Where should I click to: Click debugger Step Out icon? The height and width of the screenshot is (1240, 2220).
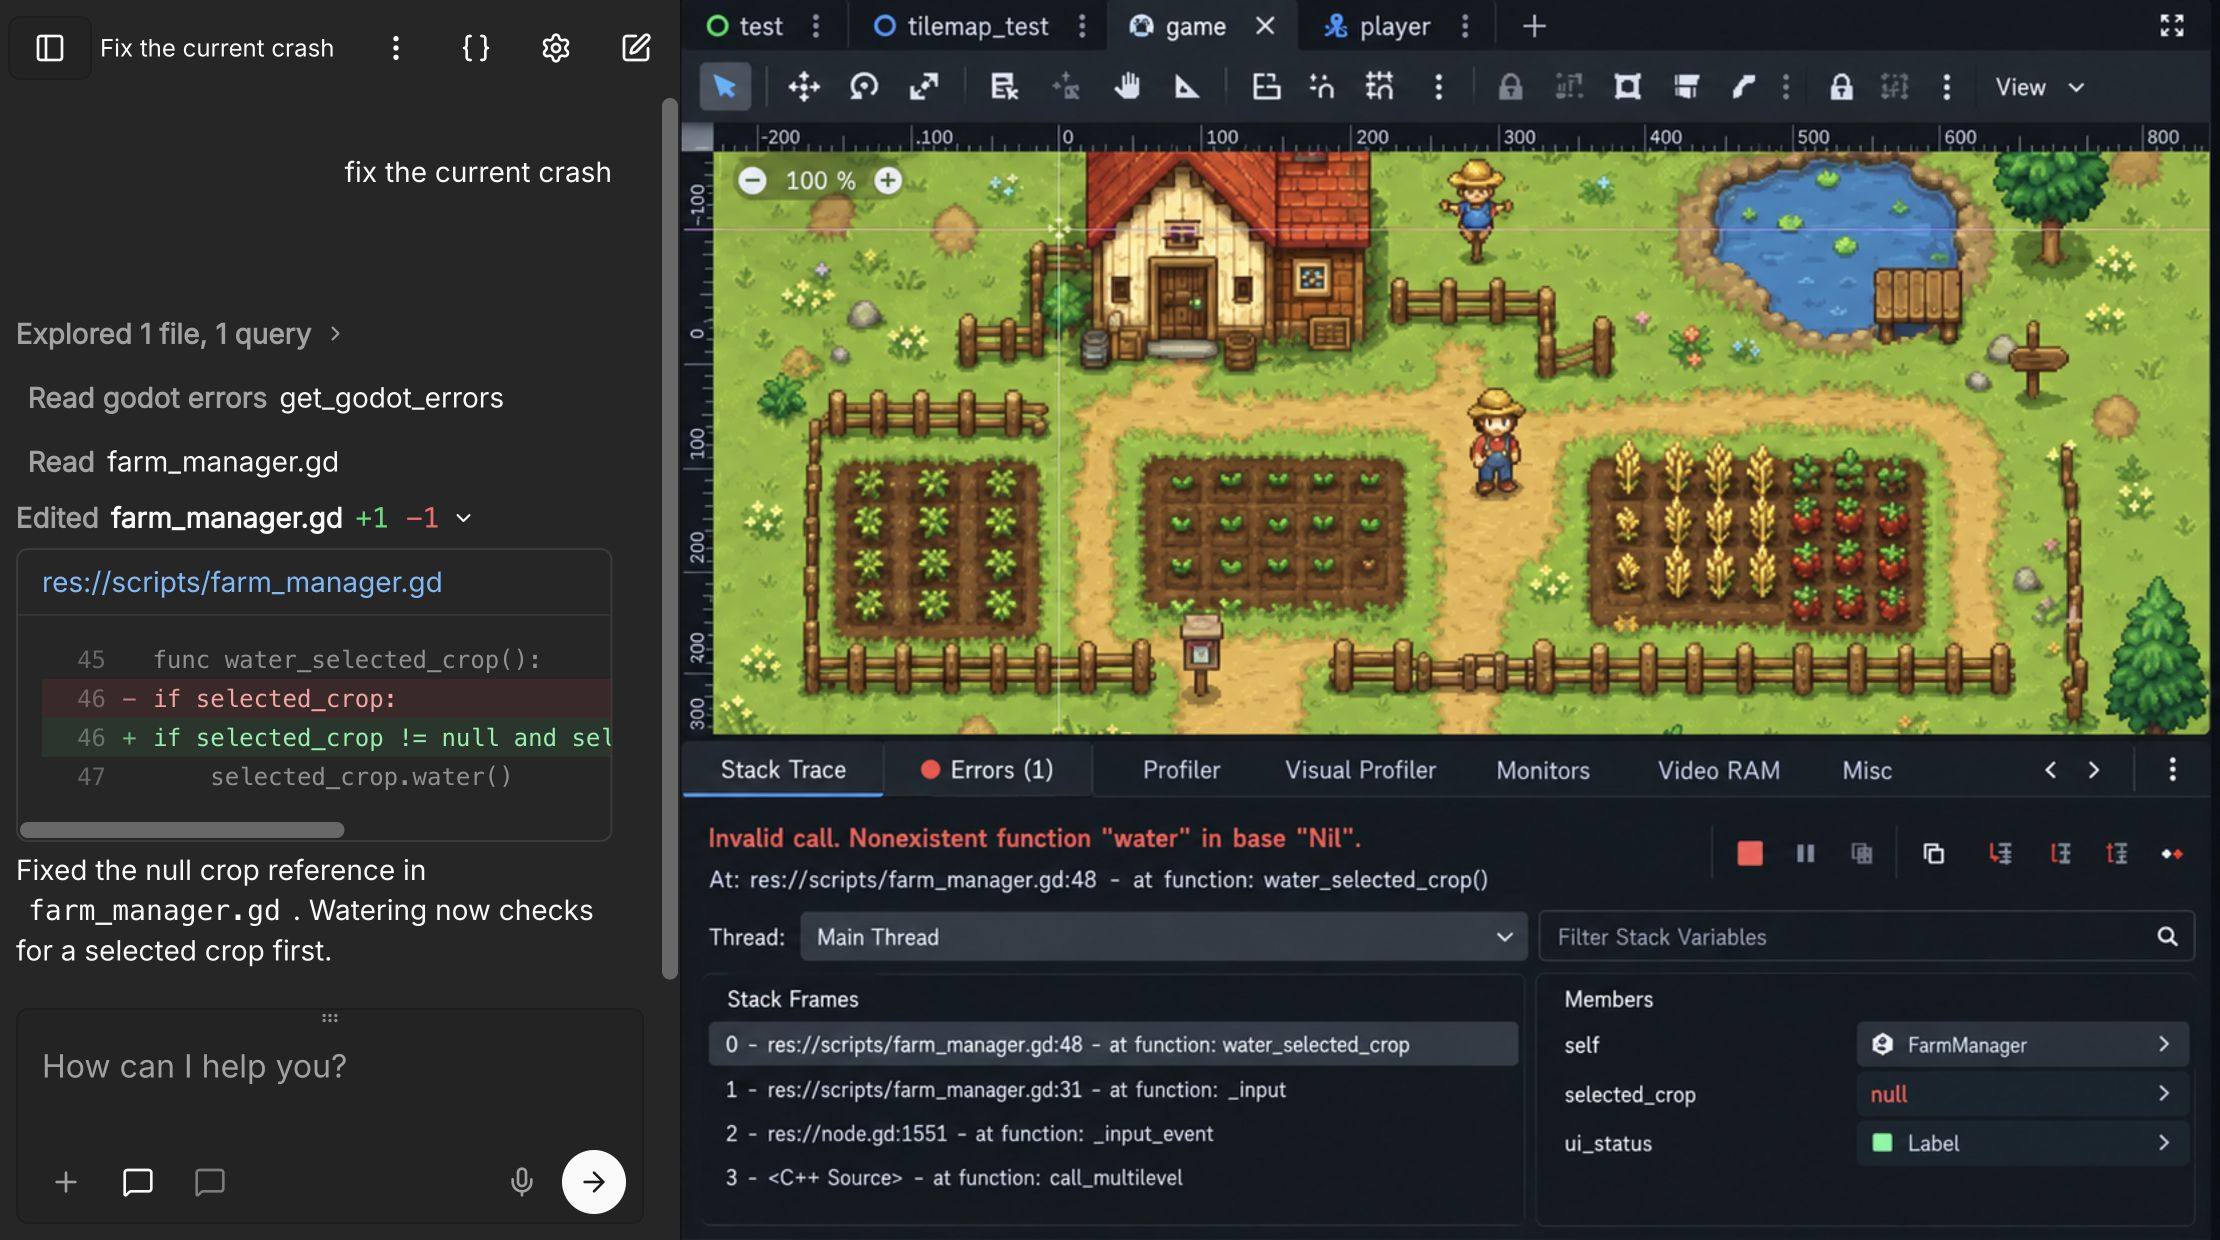(x=2116, y=853)
